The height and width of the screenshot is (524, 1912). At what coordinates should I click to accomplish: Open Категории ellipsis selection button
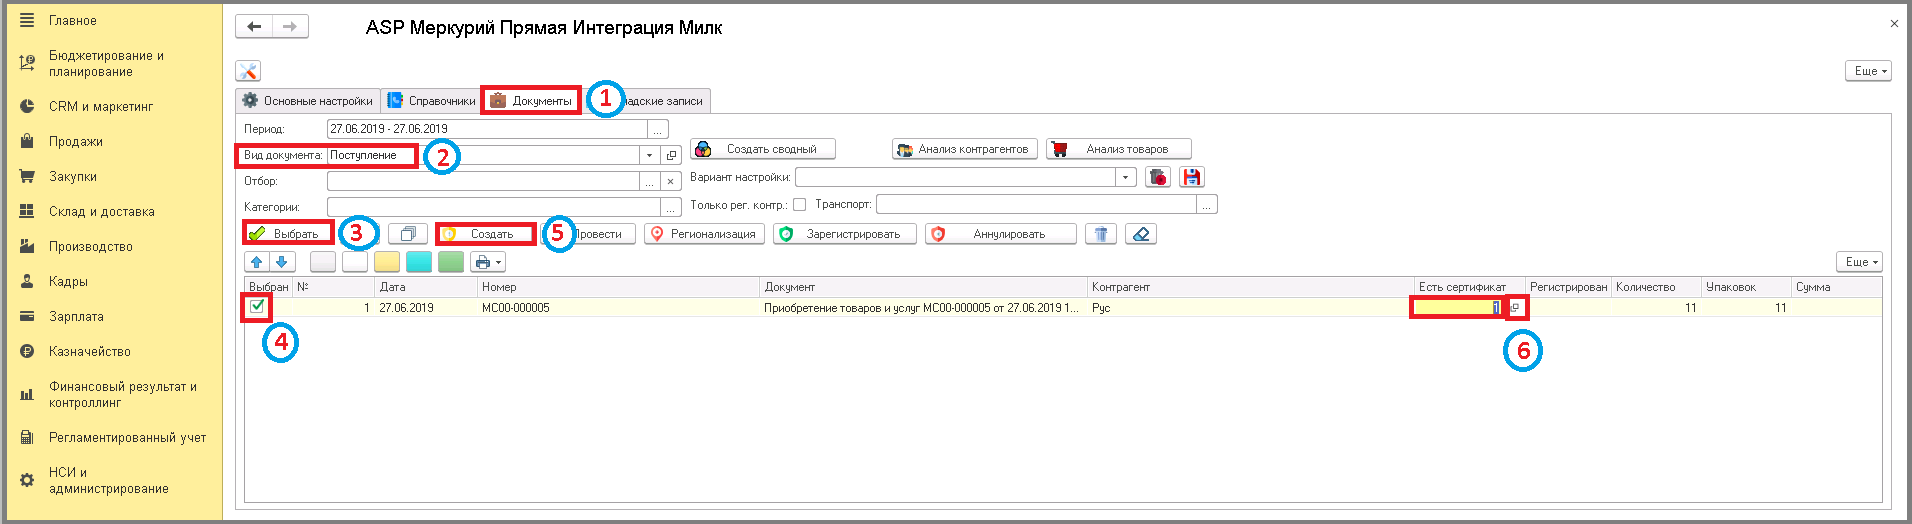point(671,207)
